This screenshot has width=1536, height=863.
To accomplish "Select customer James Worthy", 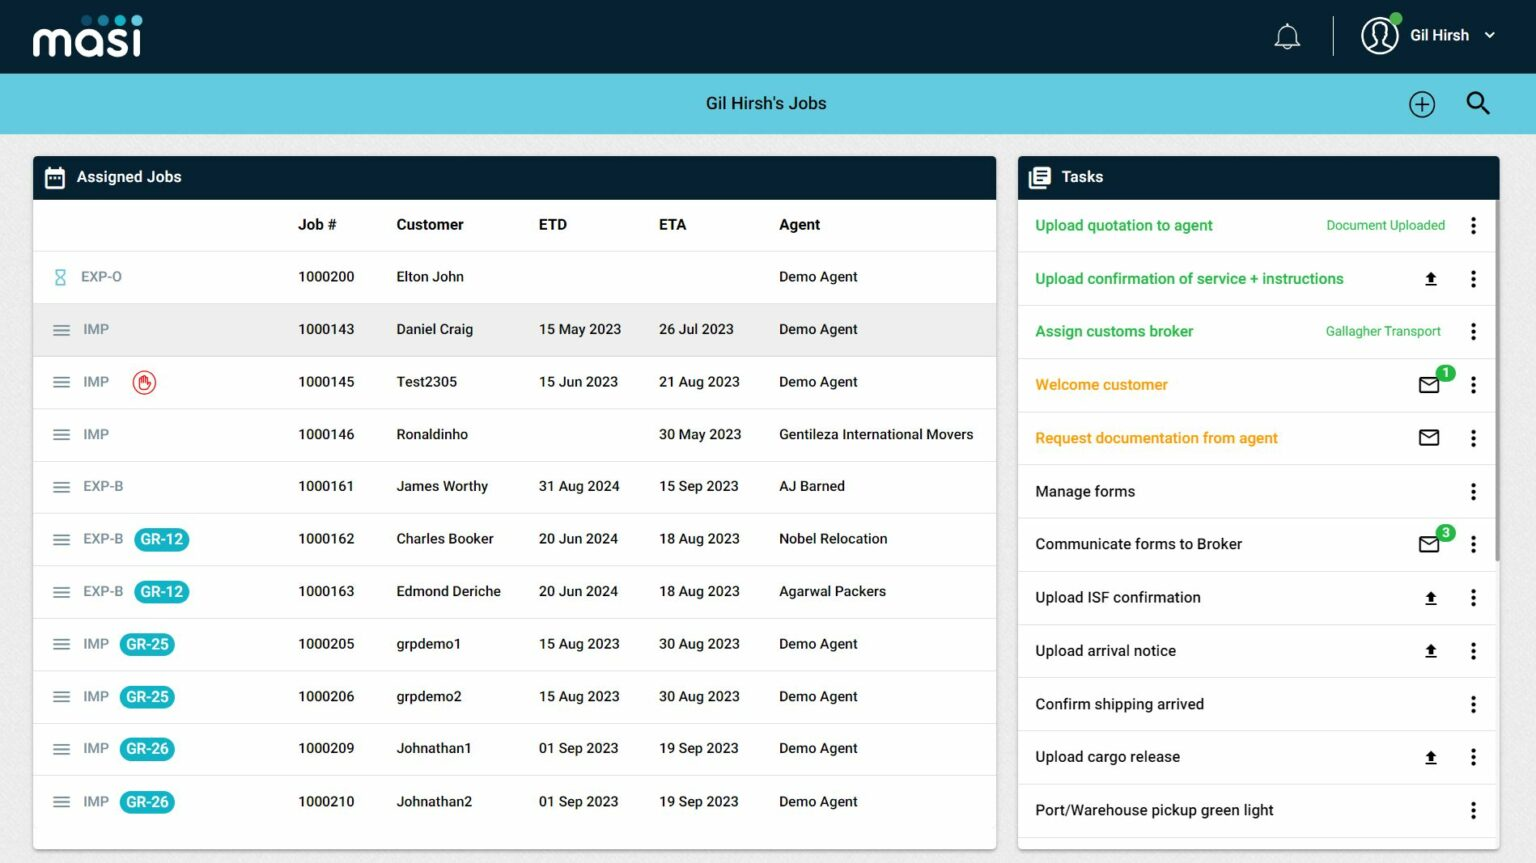I will click(442, 487).
